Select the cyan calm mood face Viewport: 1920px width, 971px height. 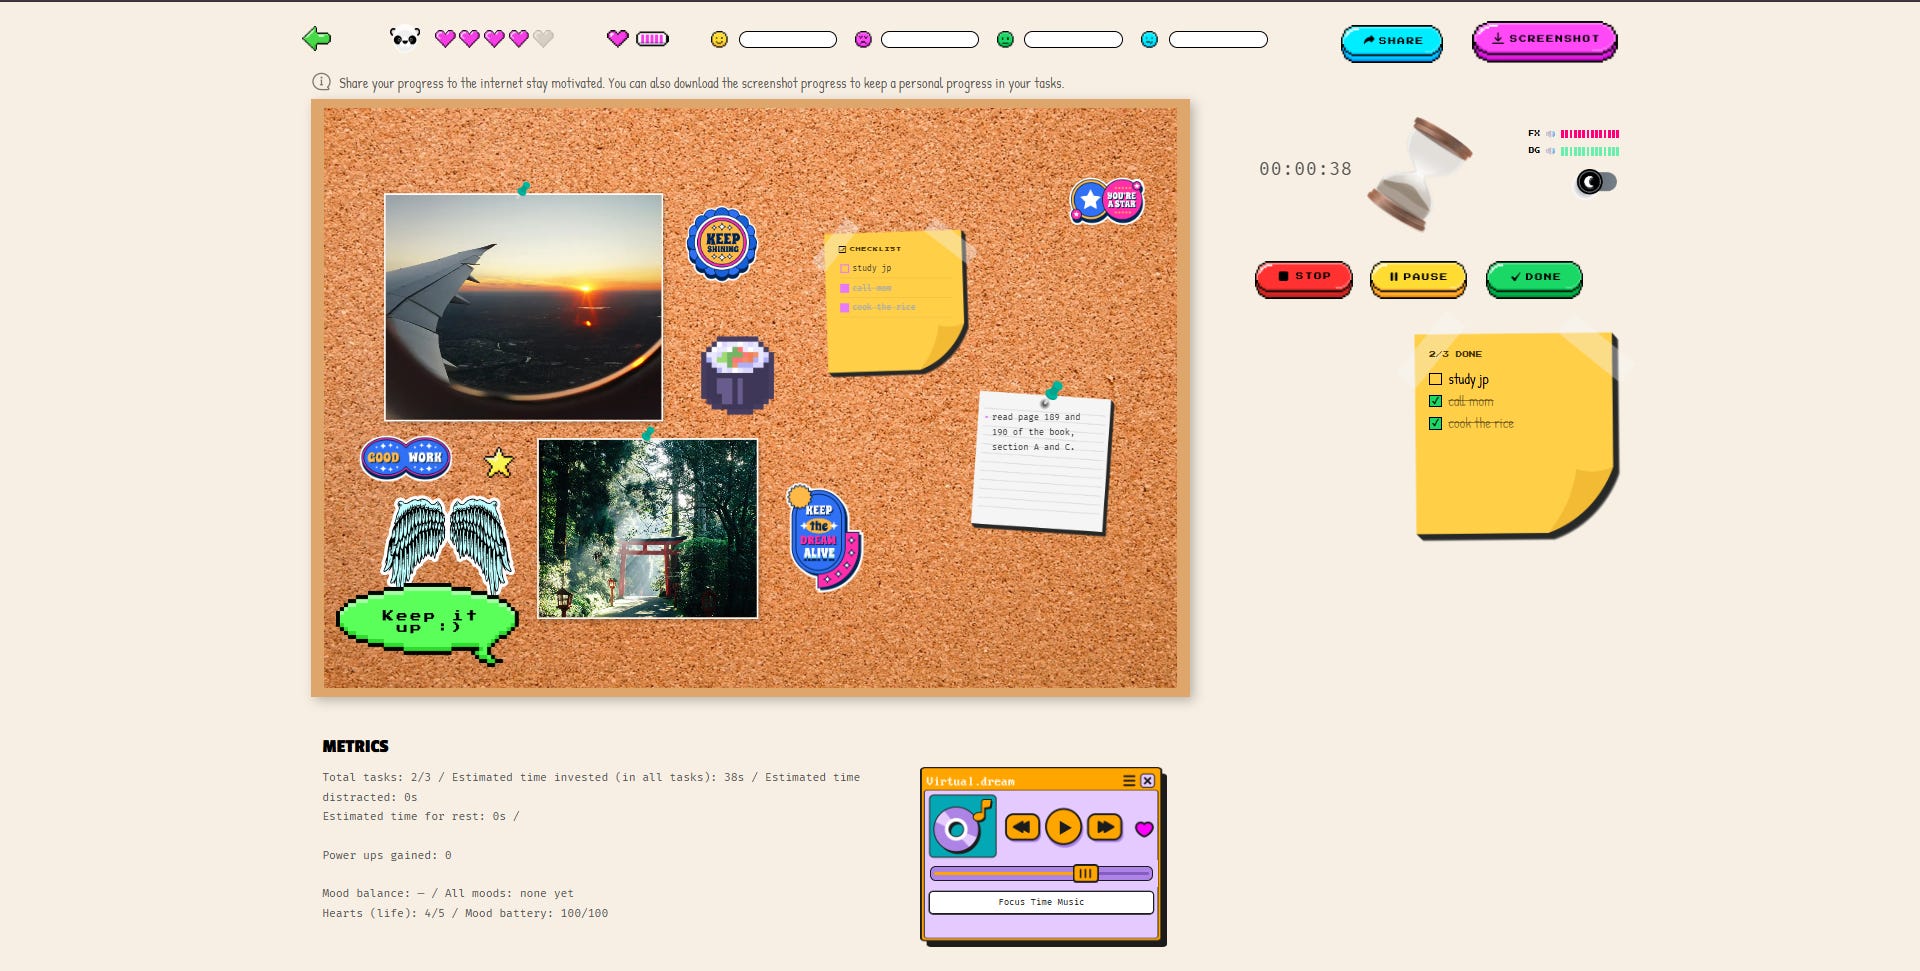coord(1149,39)
